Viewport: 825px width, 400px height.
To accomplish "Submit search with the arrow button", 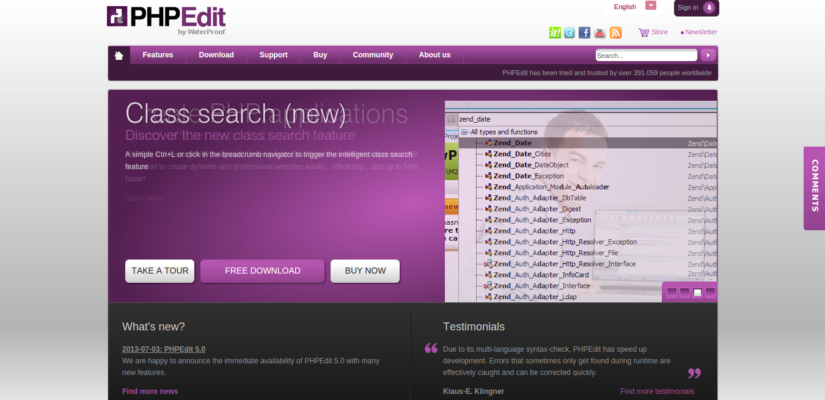I will click(x=708, y=55).
